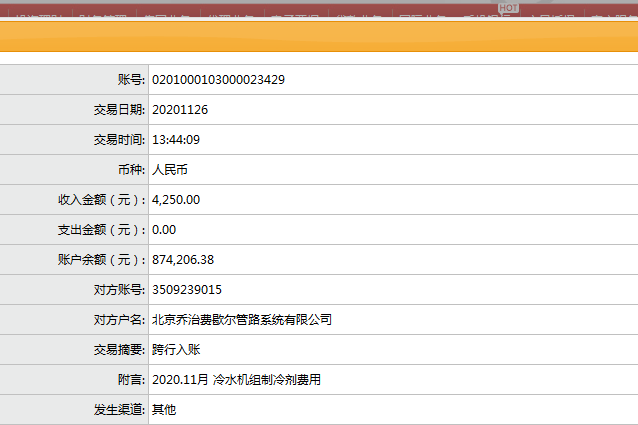This screenshot has width=638, height=425.
Task: Select the currency value 人民币
Action: (170, 169)
